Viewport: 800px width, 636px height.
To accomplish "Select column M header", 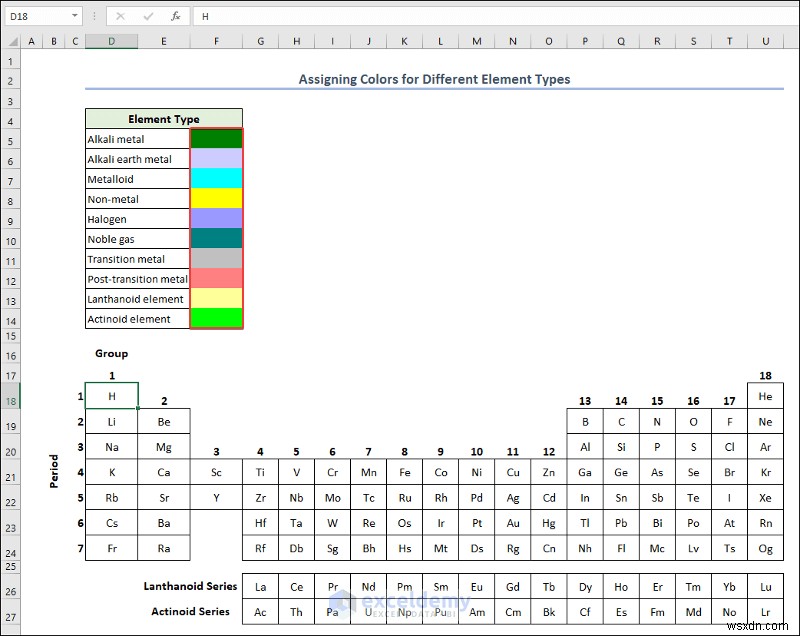I will pyautogui.click(x=477, y=41).
